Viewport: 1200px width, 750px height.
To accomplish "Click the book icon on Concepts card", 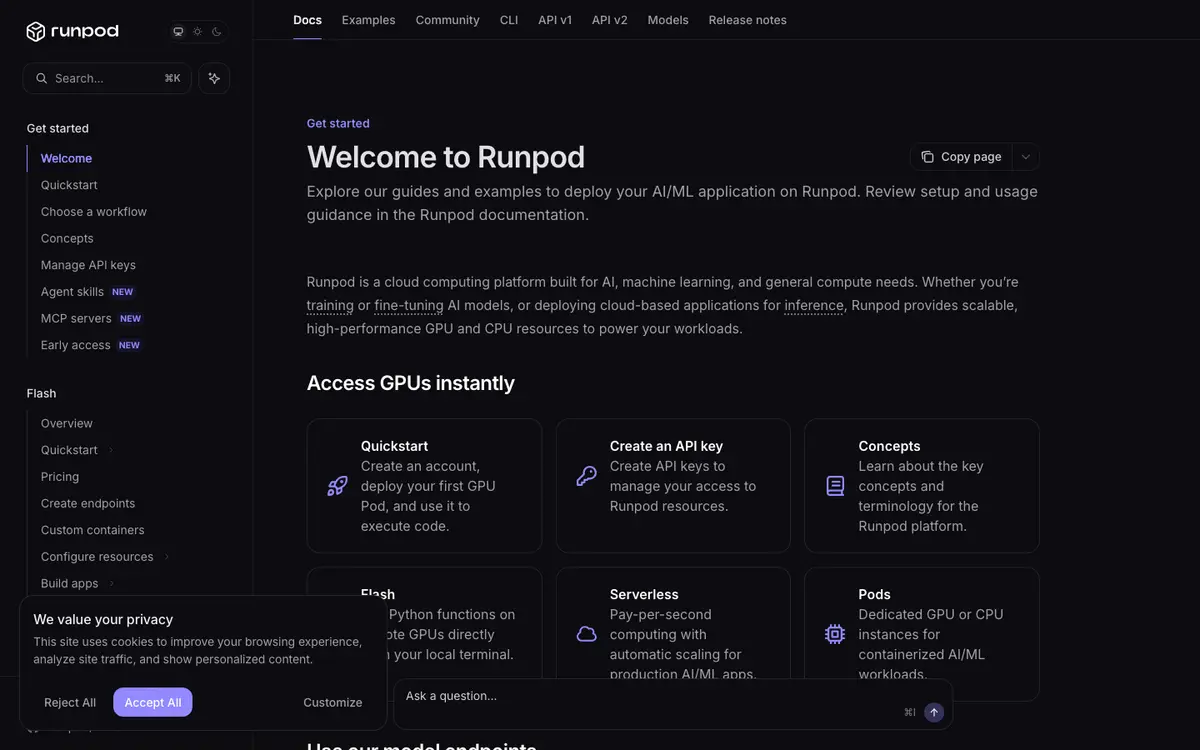I will pos(835,486).
